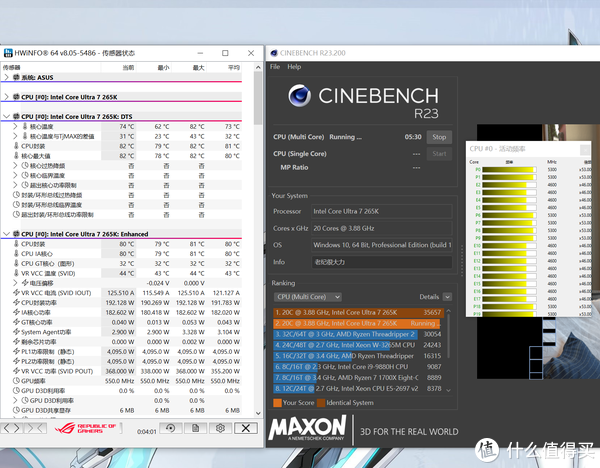Expand the 核心温度 row
Viewport: 600px width, 468px height.
15,126
